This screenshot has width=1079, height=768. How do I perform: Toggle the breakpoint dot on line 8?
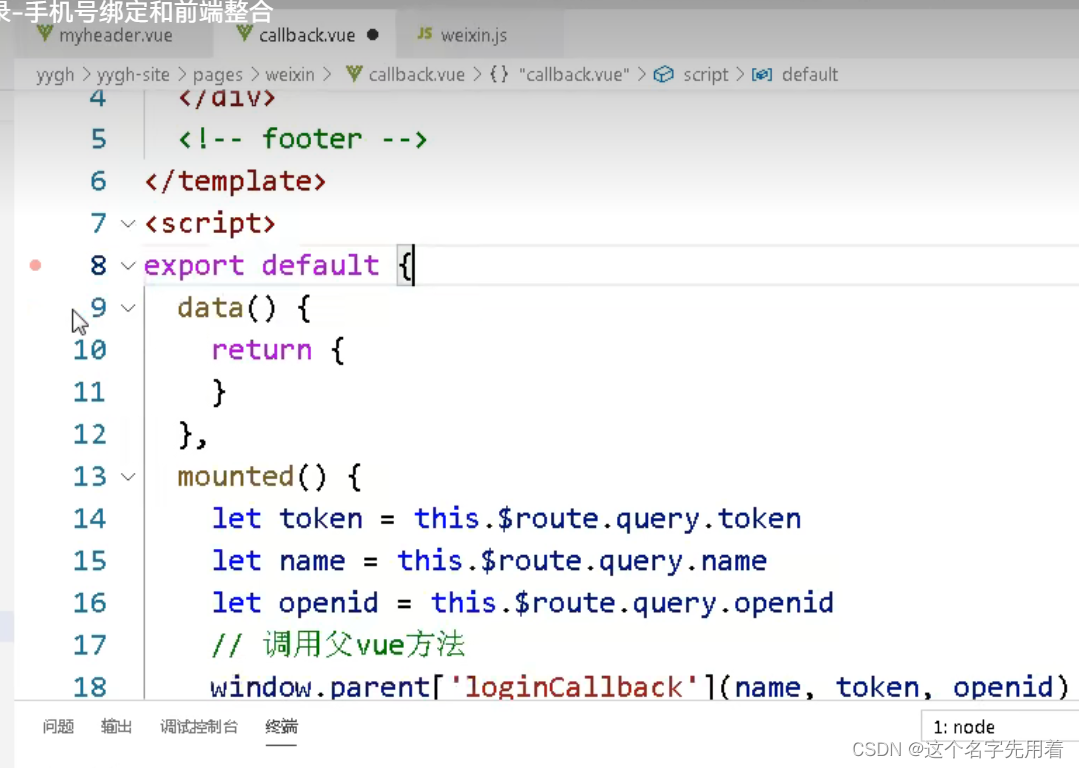36,265
